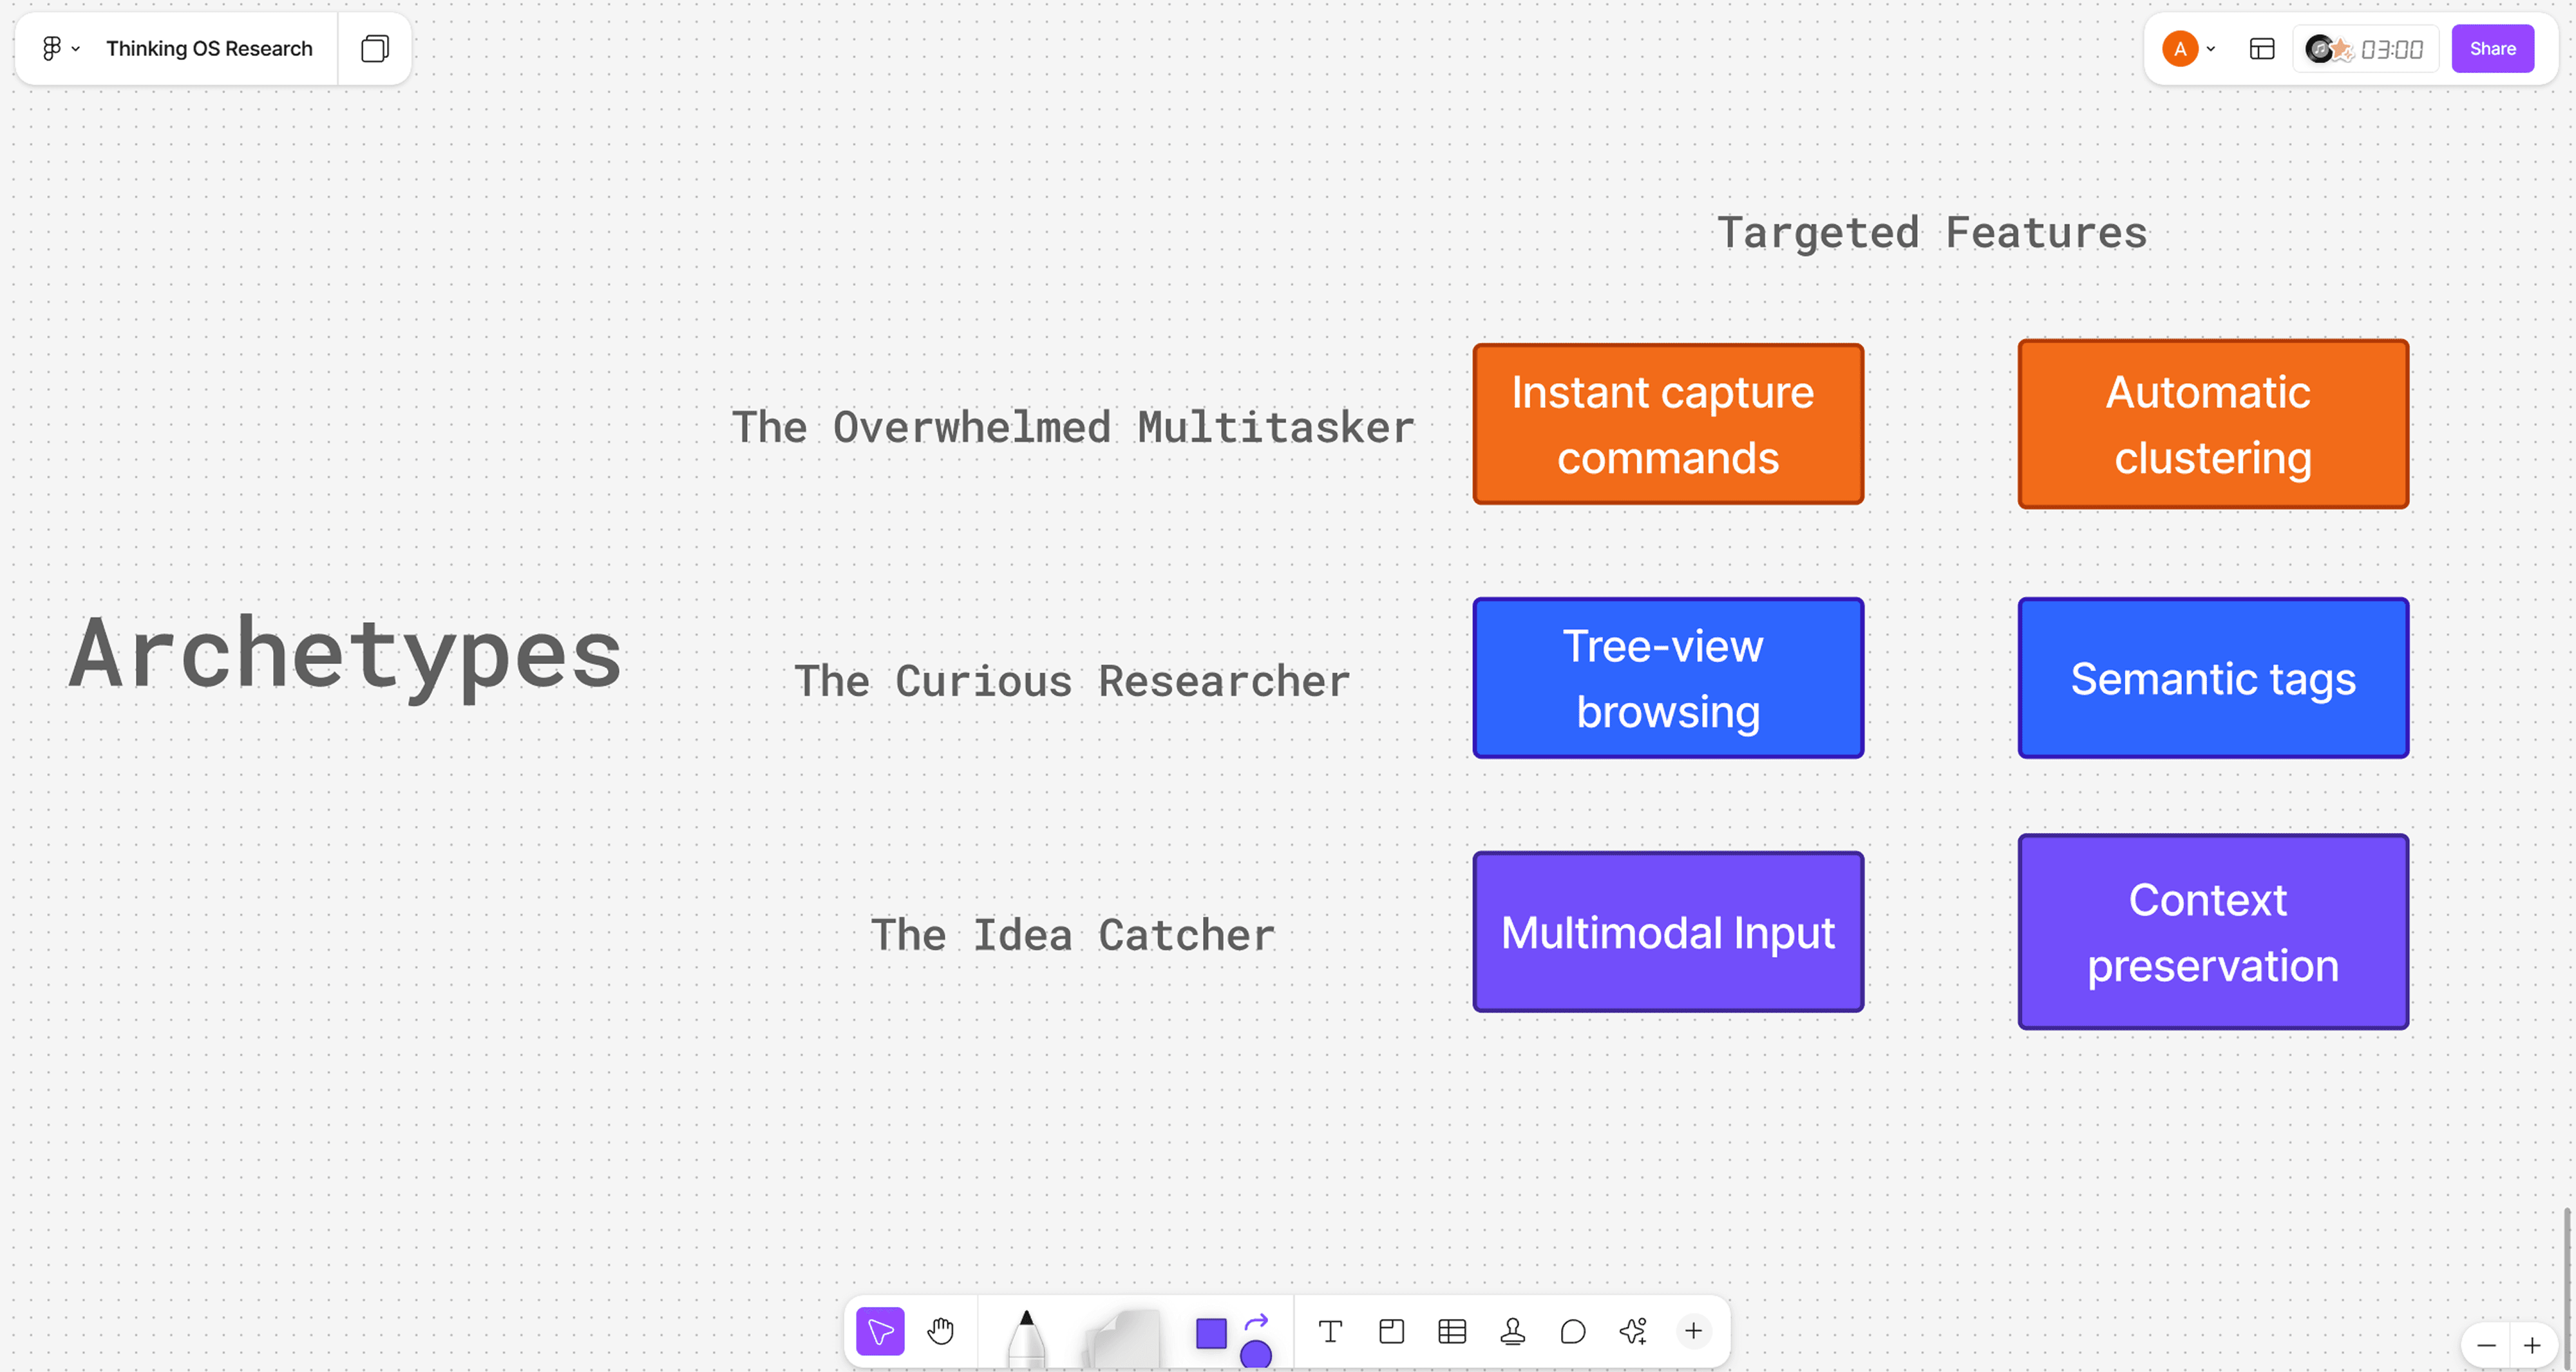Choose the Section tool
Image resolution: width=2576 pixels, height=1372 pixels.
coord(1391,1331)
